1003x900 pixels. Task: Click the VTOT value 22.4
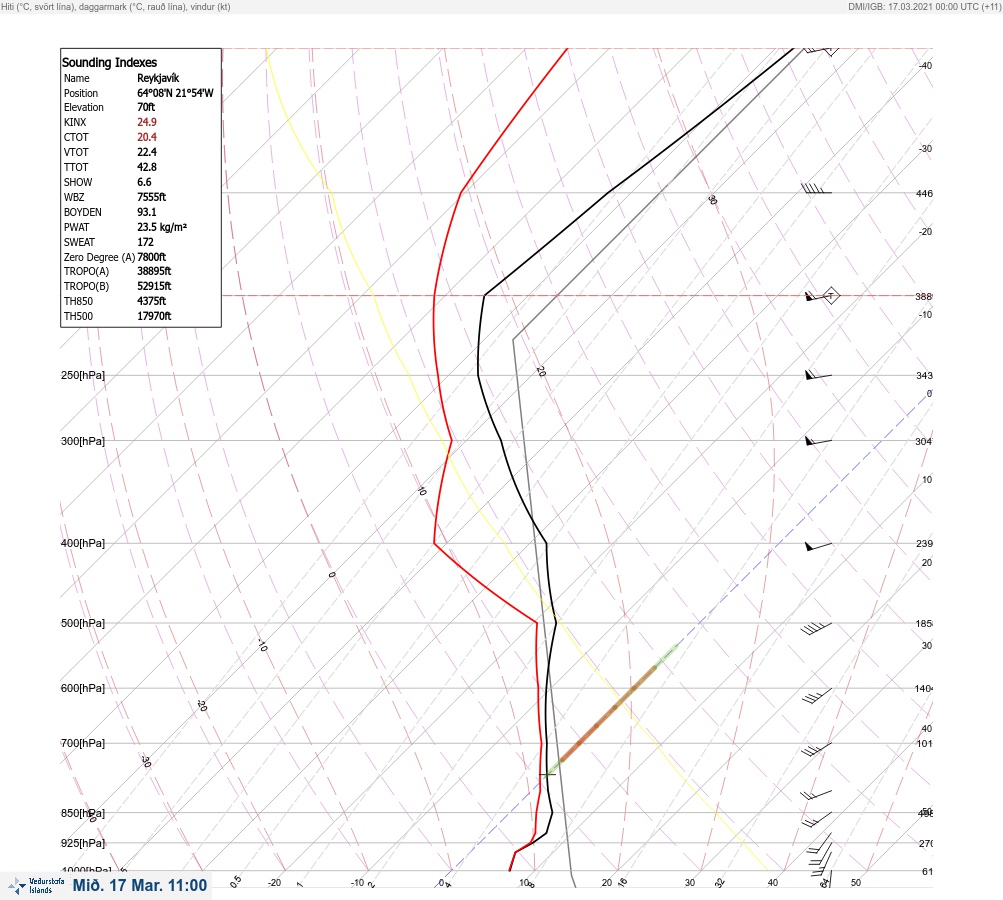coord(146,152)
